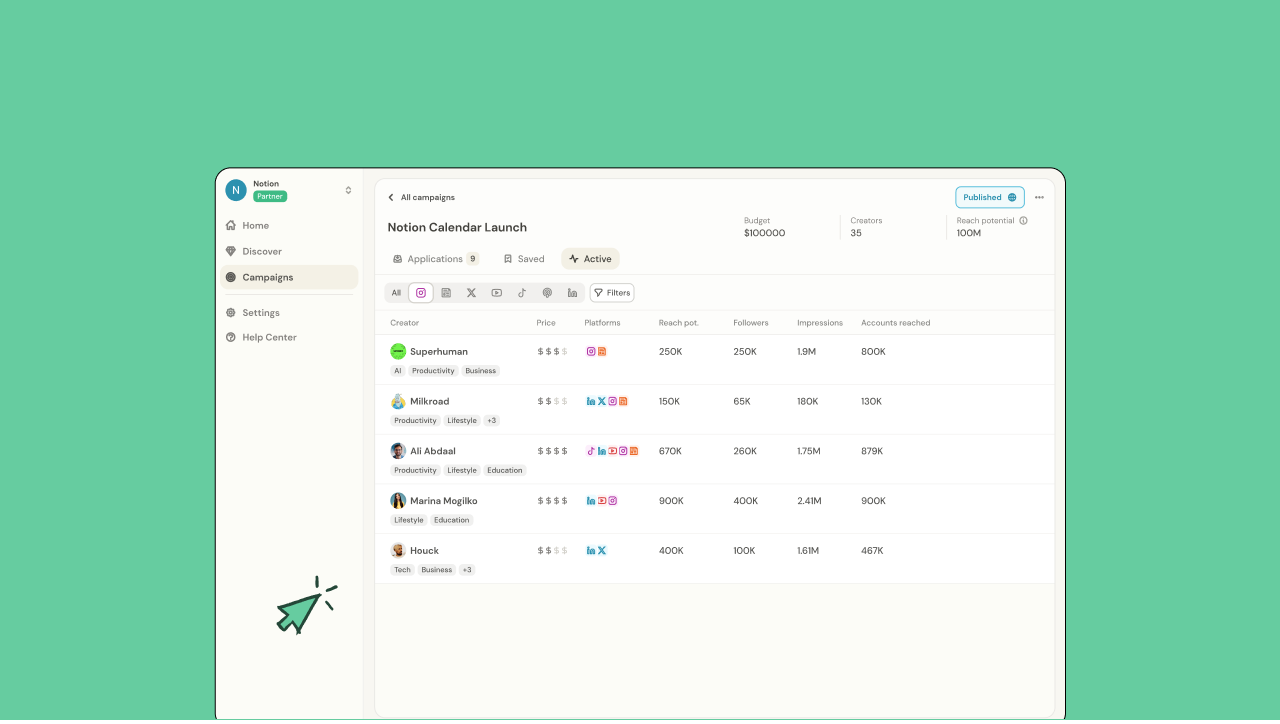Click Superhuman's green avatar
Viewport: 1280px width, 724px height.
tap(398, 351)
